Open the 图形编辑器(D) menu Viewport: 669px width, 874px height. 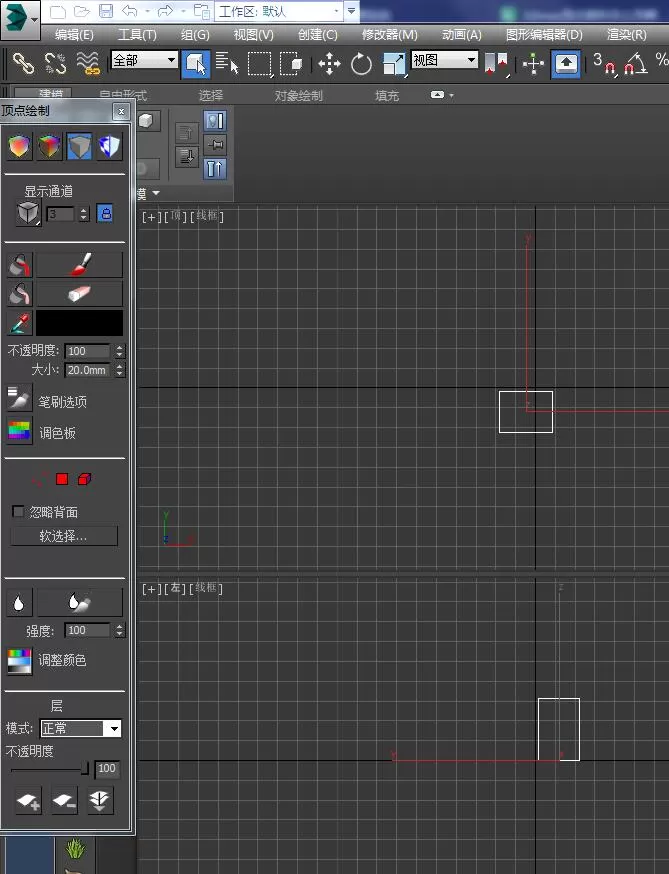544,35
